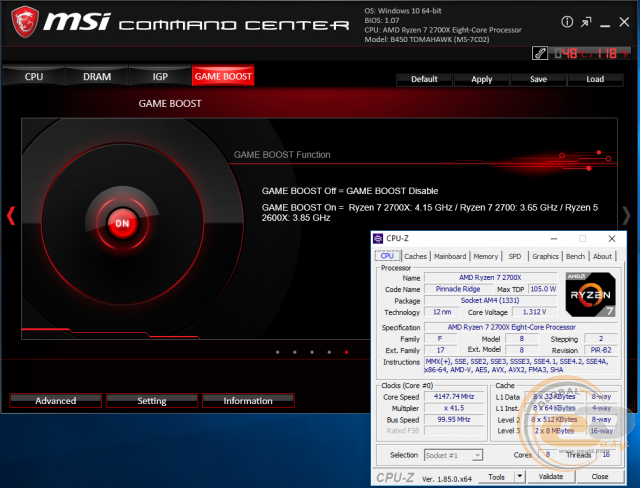This screenshot has width=640, height=488.
Task: Expand the Tools dropdown arrow in CPU-Z
Action: (519, 477)
